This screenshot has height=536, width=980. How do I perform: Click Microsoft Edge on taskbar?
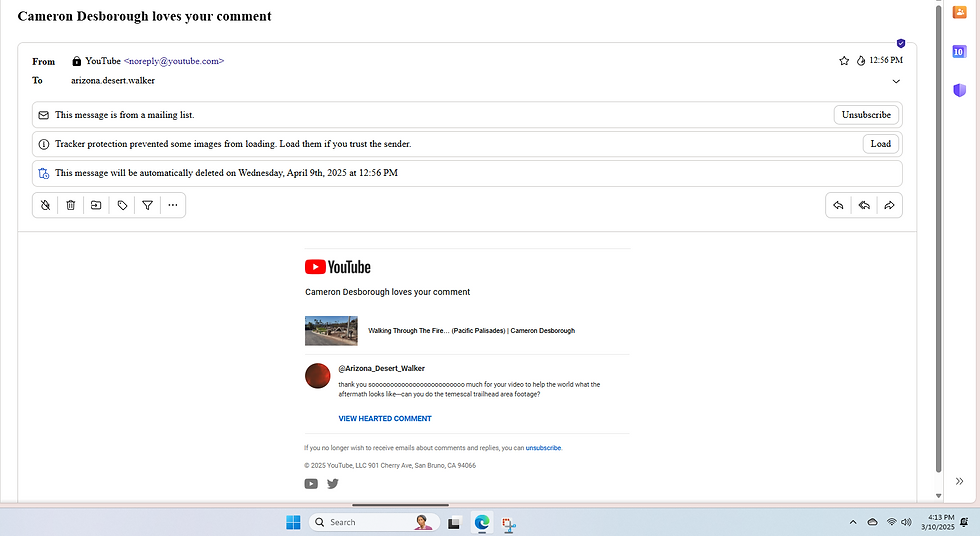pos(482,522)
